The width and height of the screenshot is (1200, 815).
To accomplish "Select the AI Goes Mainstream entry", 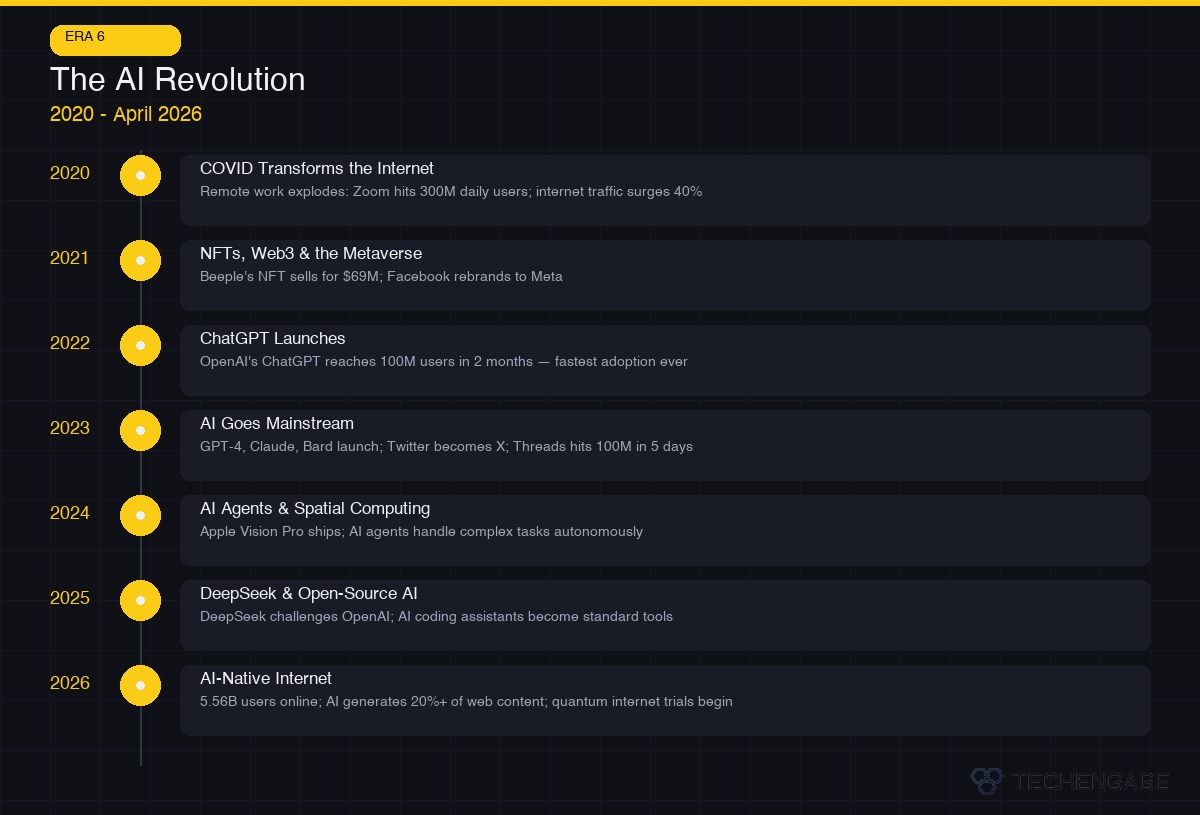I will (665, 445).
